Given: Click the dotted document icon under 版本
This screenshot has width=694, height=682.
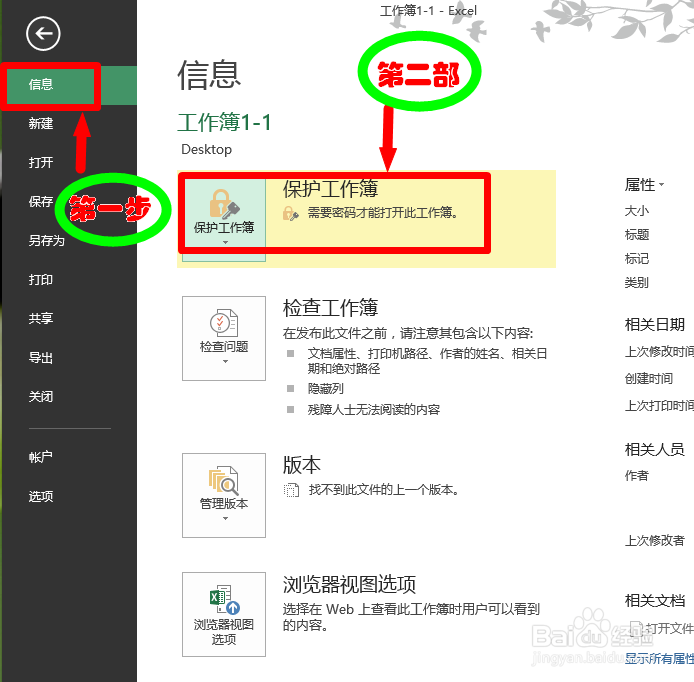Looking at the screenshot, I should (x=291, y=490).
